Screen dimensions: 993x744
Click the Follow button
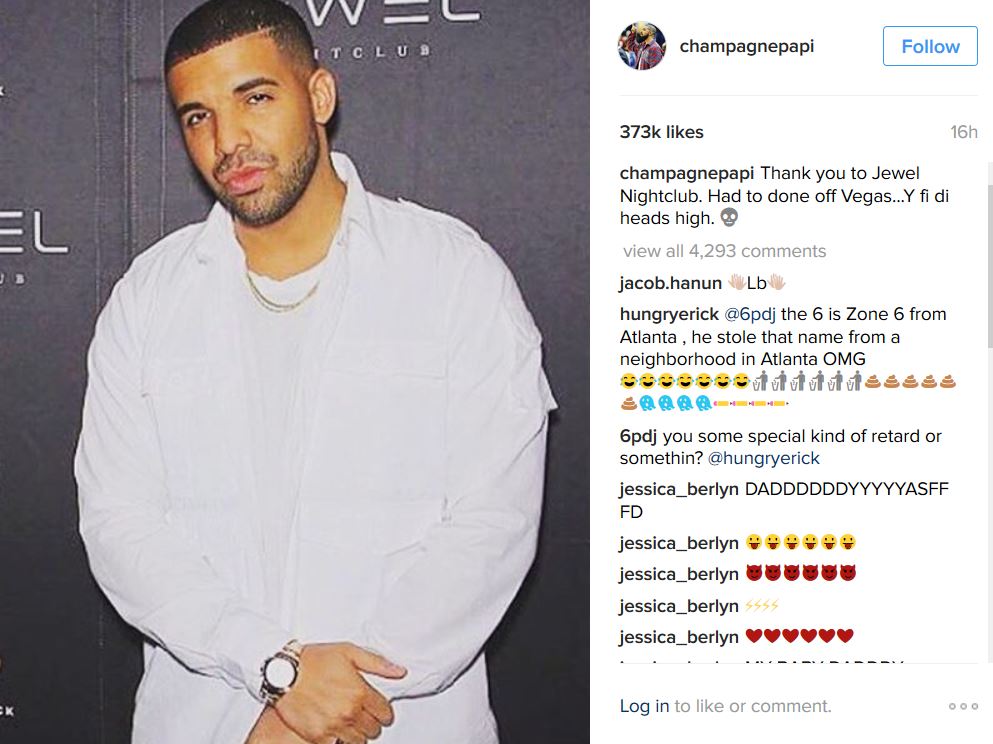(930, 46)
